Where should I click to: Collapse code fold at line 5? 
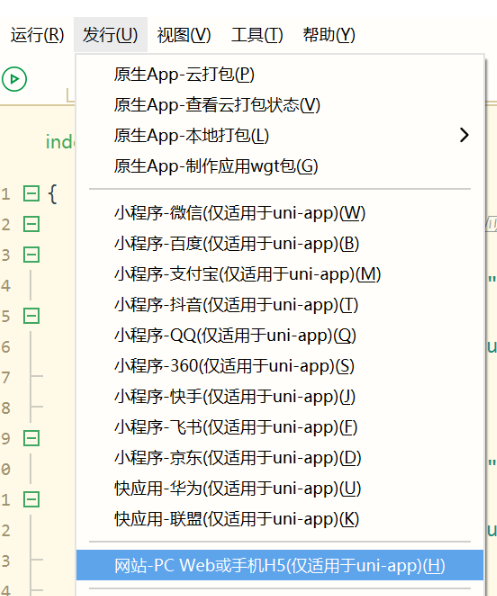(31, 316)
